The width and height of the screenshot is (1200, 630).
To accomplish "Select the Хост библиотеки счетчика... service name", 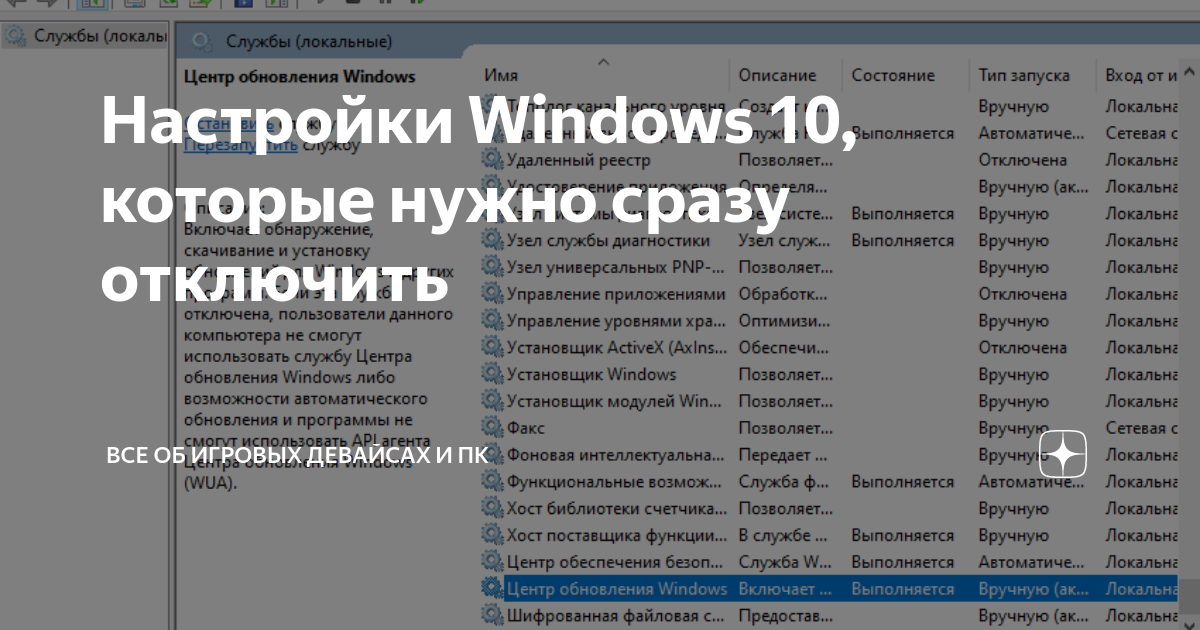I will (x=616, y=509).
